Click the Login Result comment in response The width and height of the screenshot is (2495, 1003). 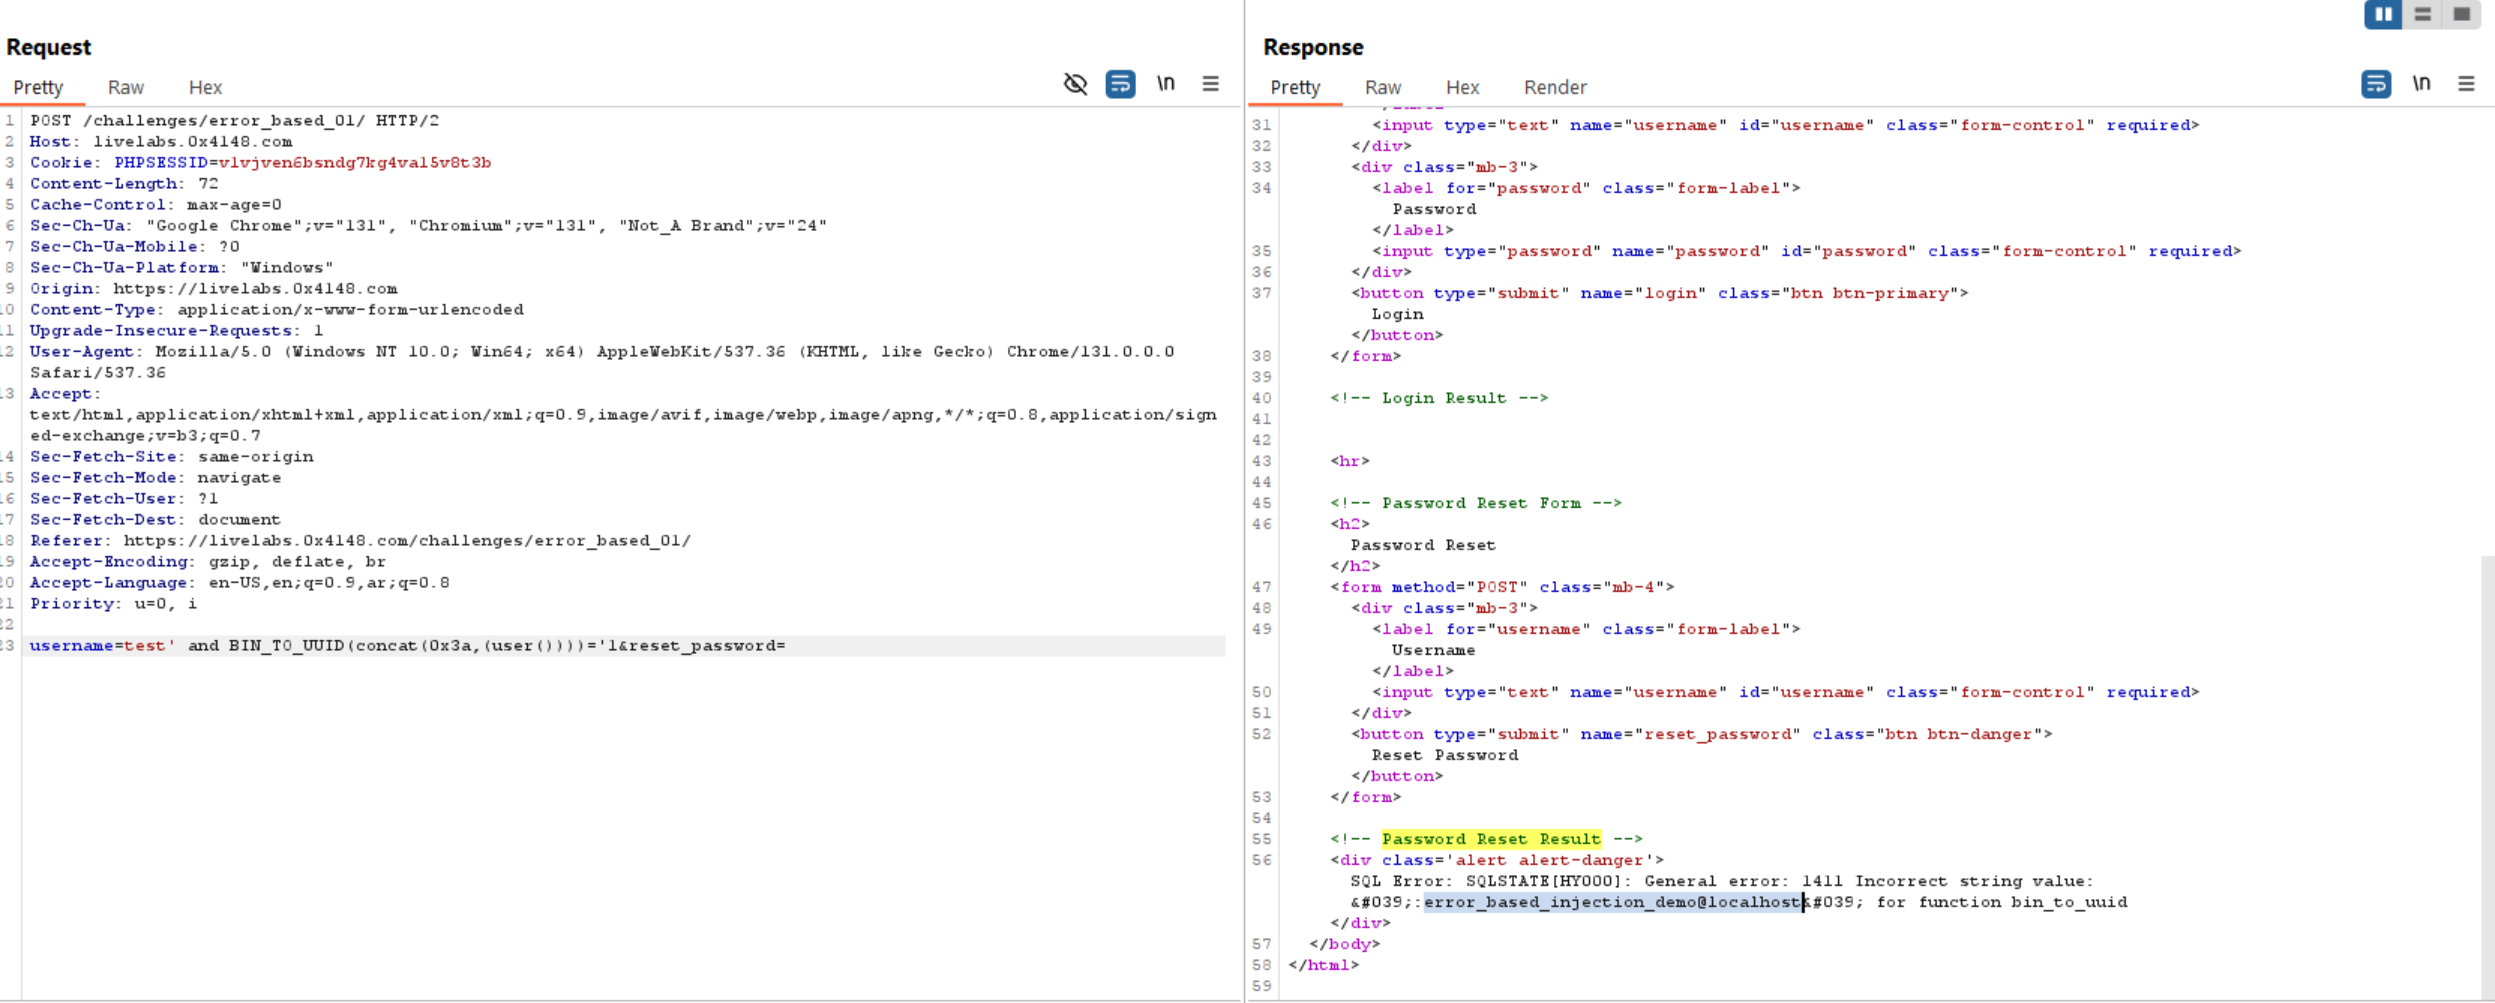(1439, 398)
